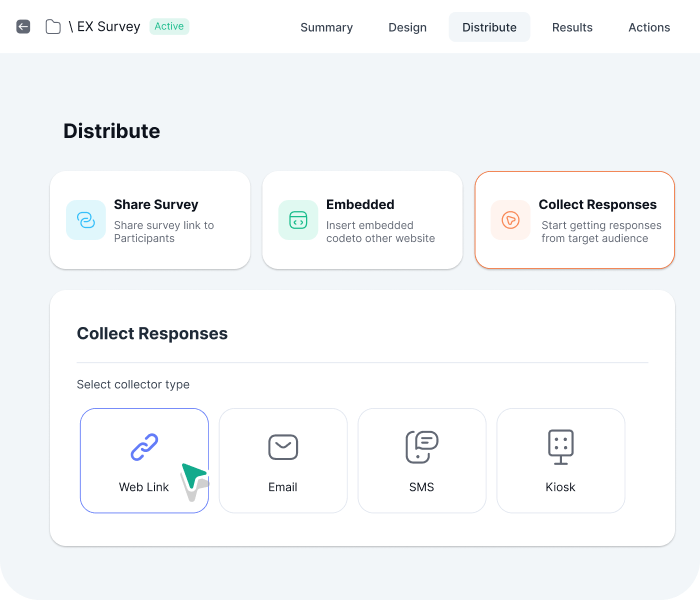Select the Distribute tab
The width and height of the screenshot is (700, 600).
click(489, 27)
